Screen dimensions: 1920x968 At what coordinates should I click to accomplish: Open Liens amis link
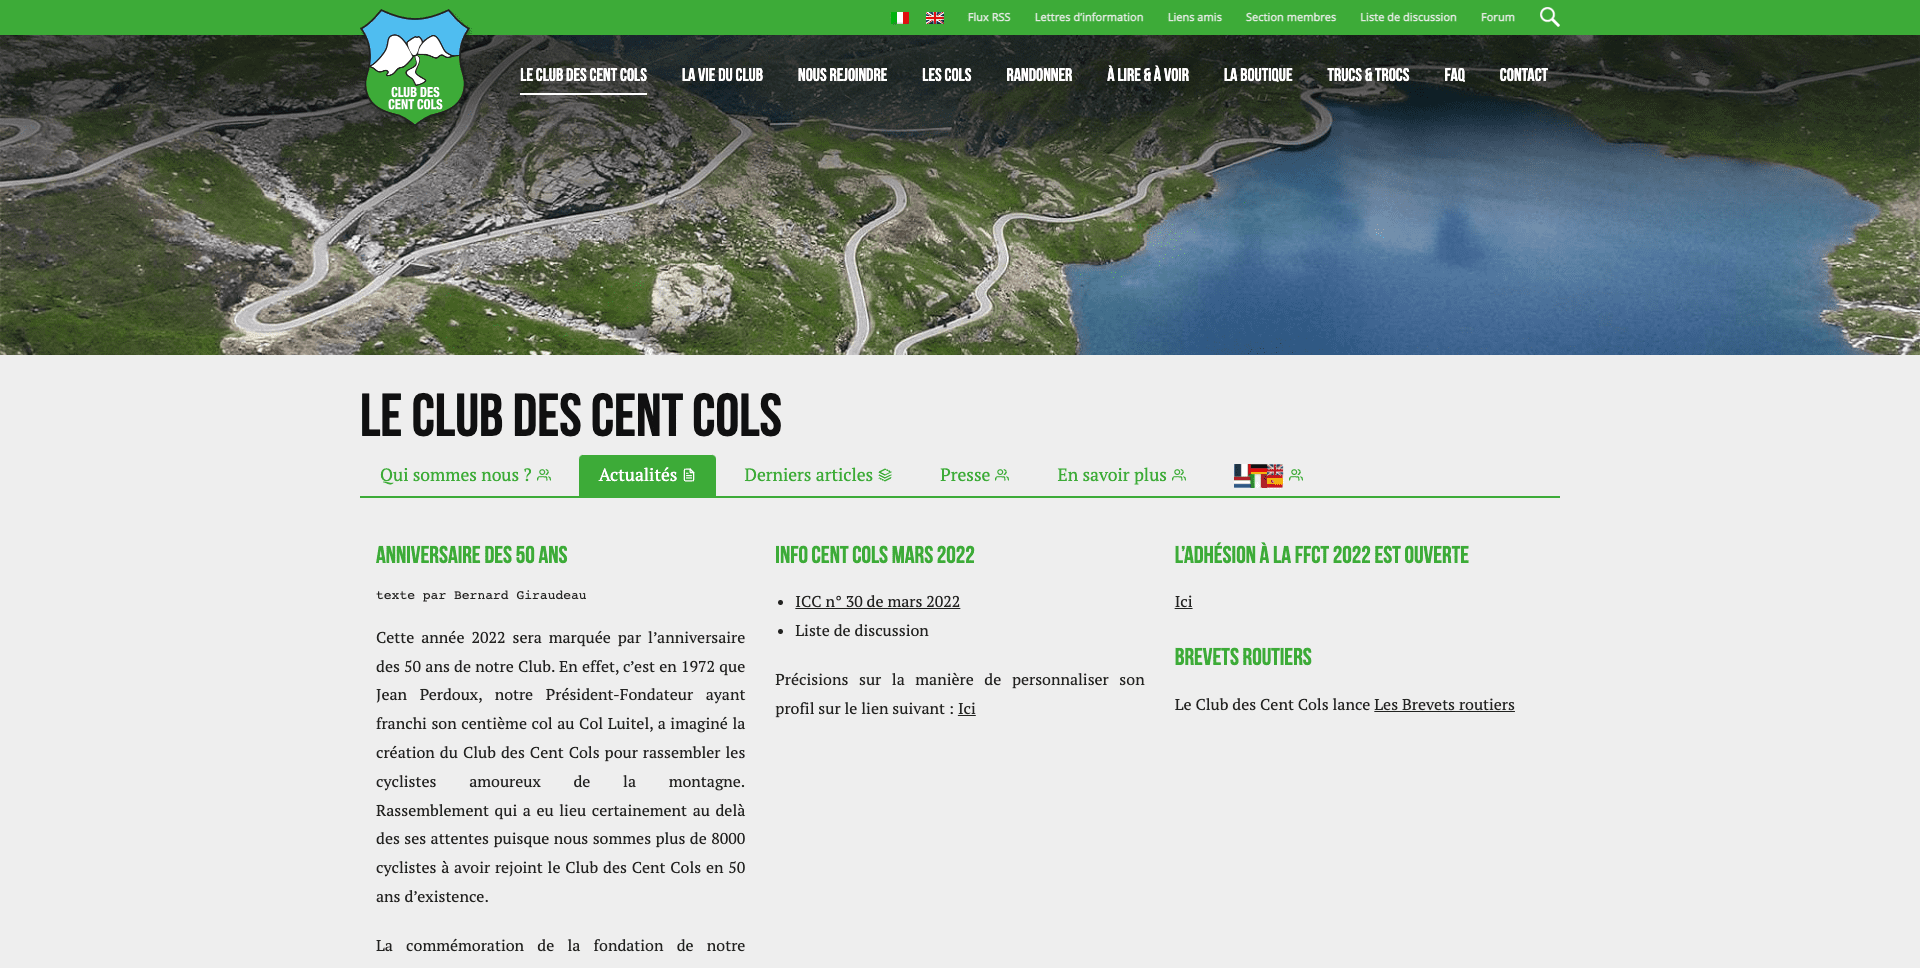point(1195,17)
